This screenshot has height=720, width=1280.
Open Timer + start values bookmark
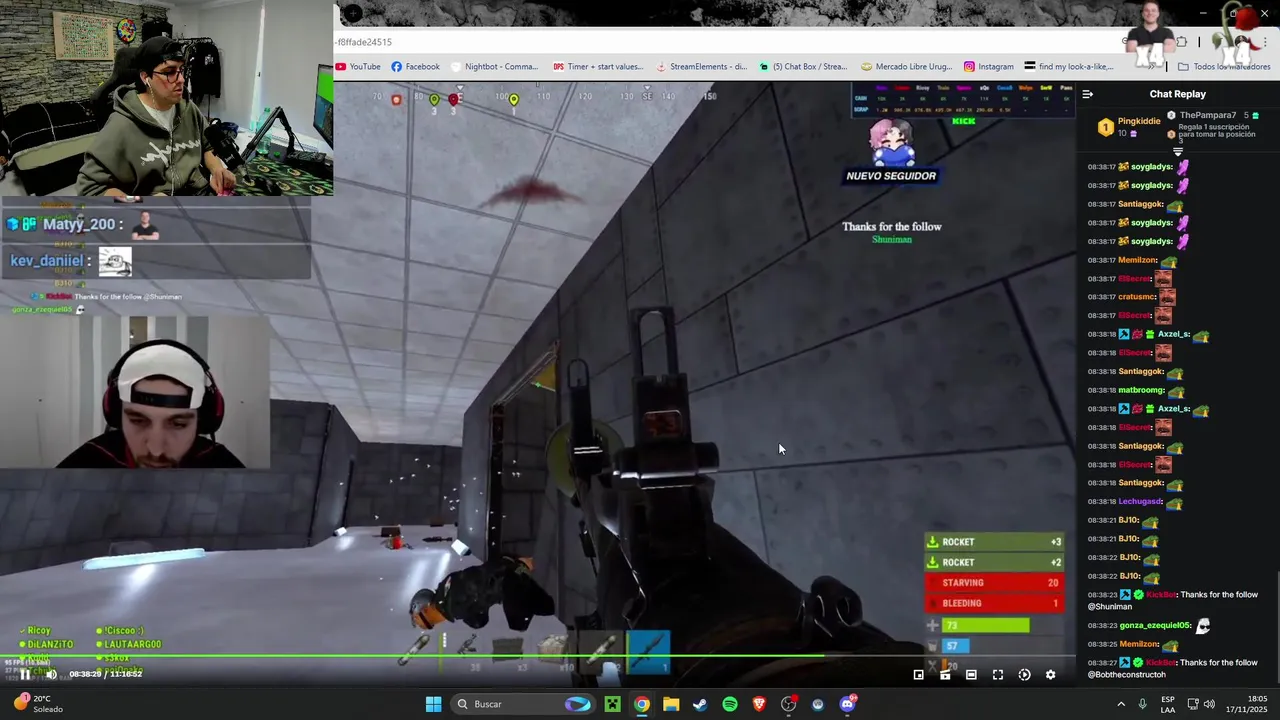(x=598, y=67)
